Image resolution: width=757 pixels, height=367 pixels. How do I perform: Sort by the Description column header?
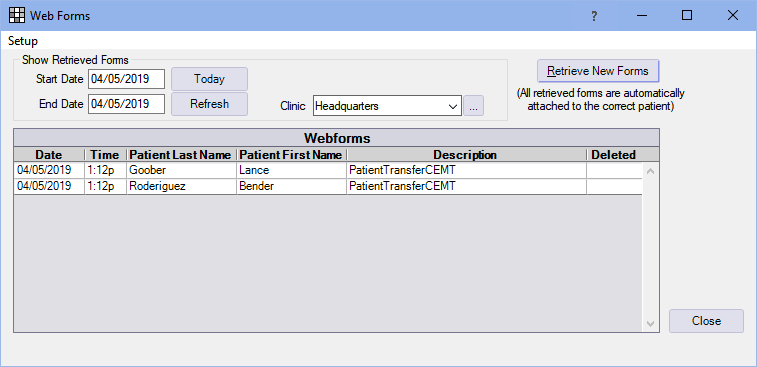click(x=466, y=155)
